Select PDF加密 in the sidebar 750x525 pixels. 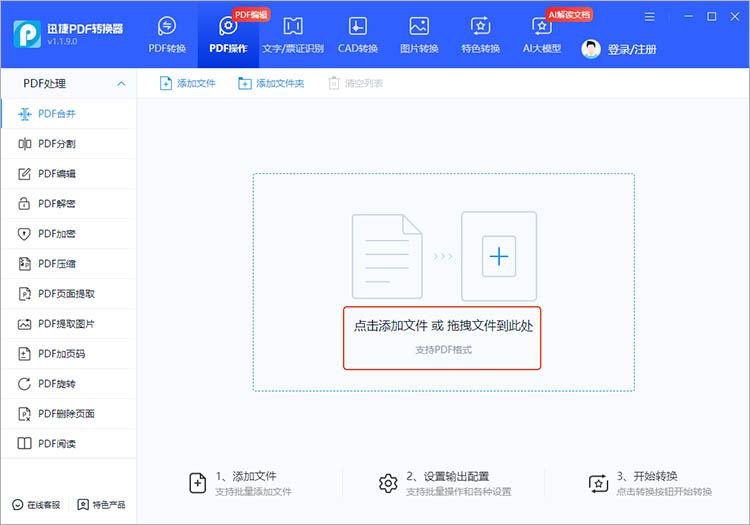68,234
